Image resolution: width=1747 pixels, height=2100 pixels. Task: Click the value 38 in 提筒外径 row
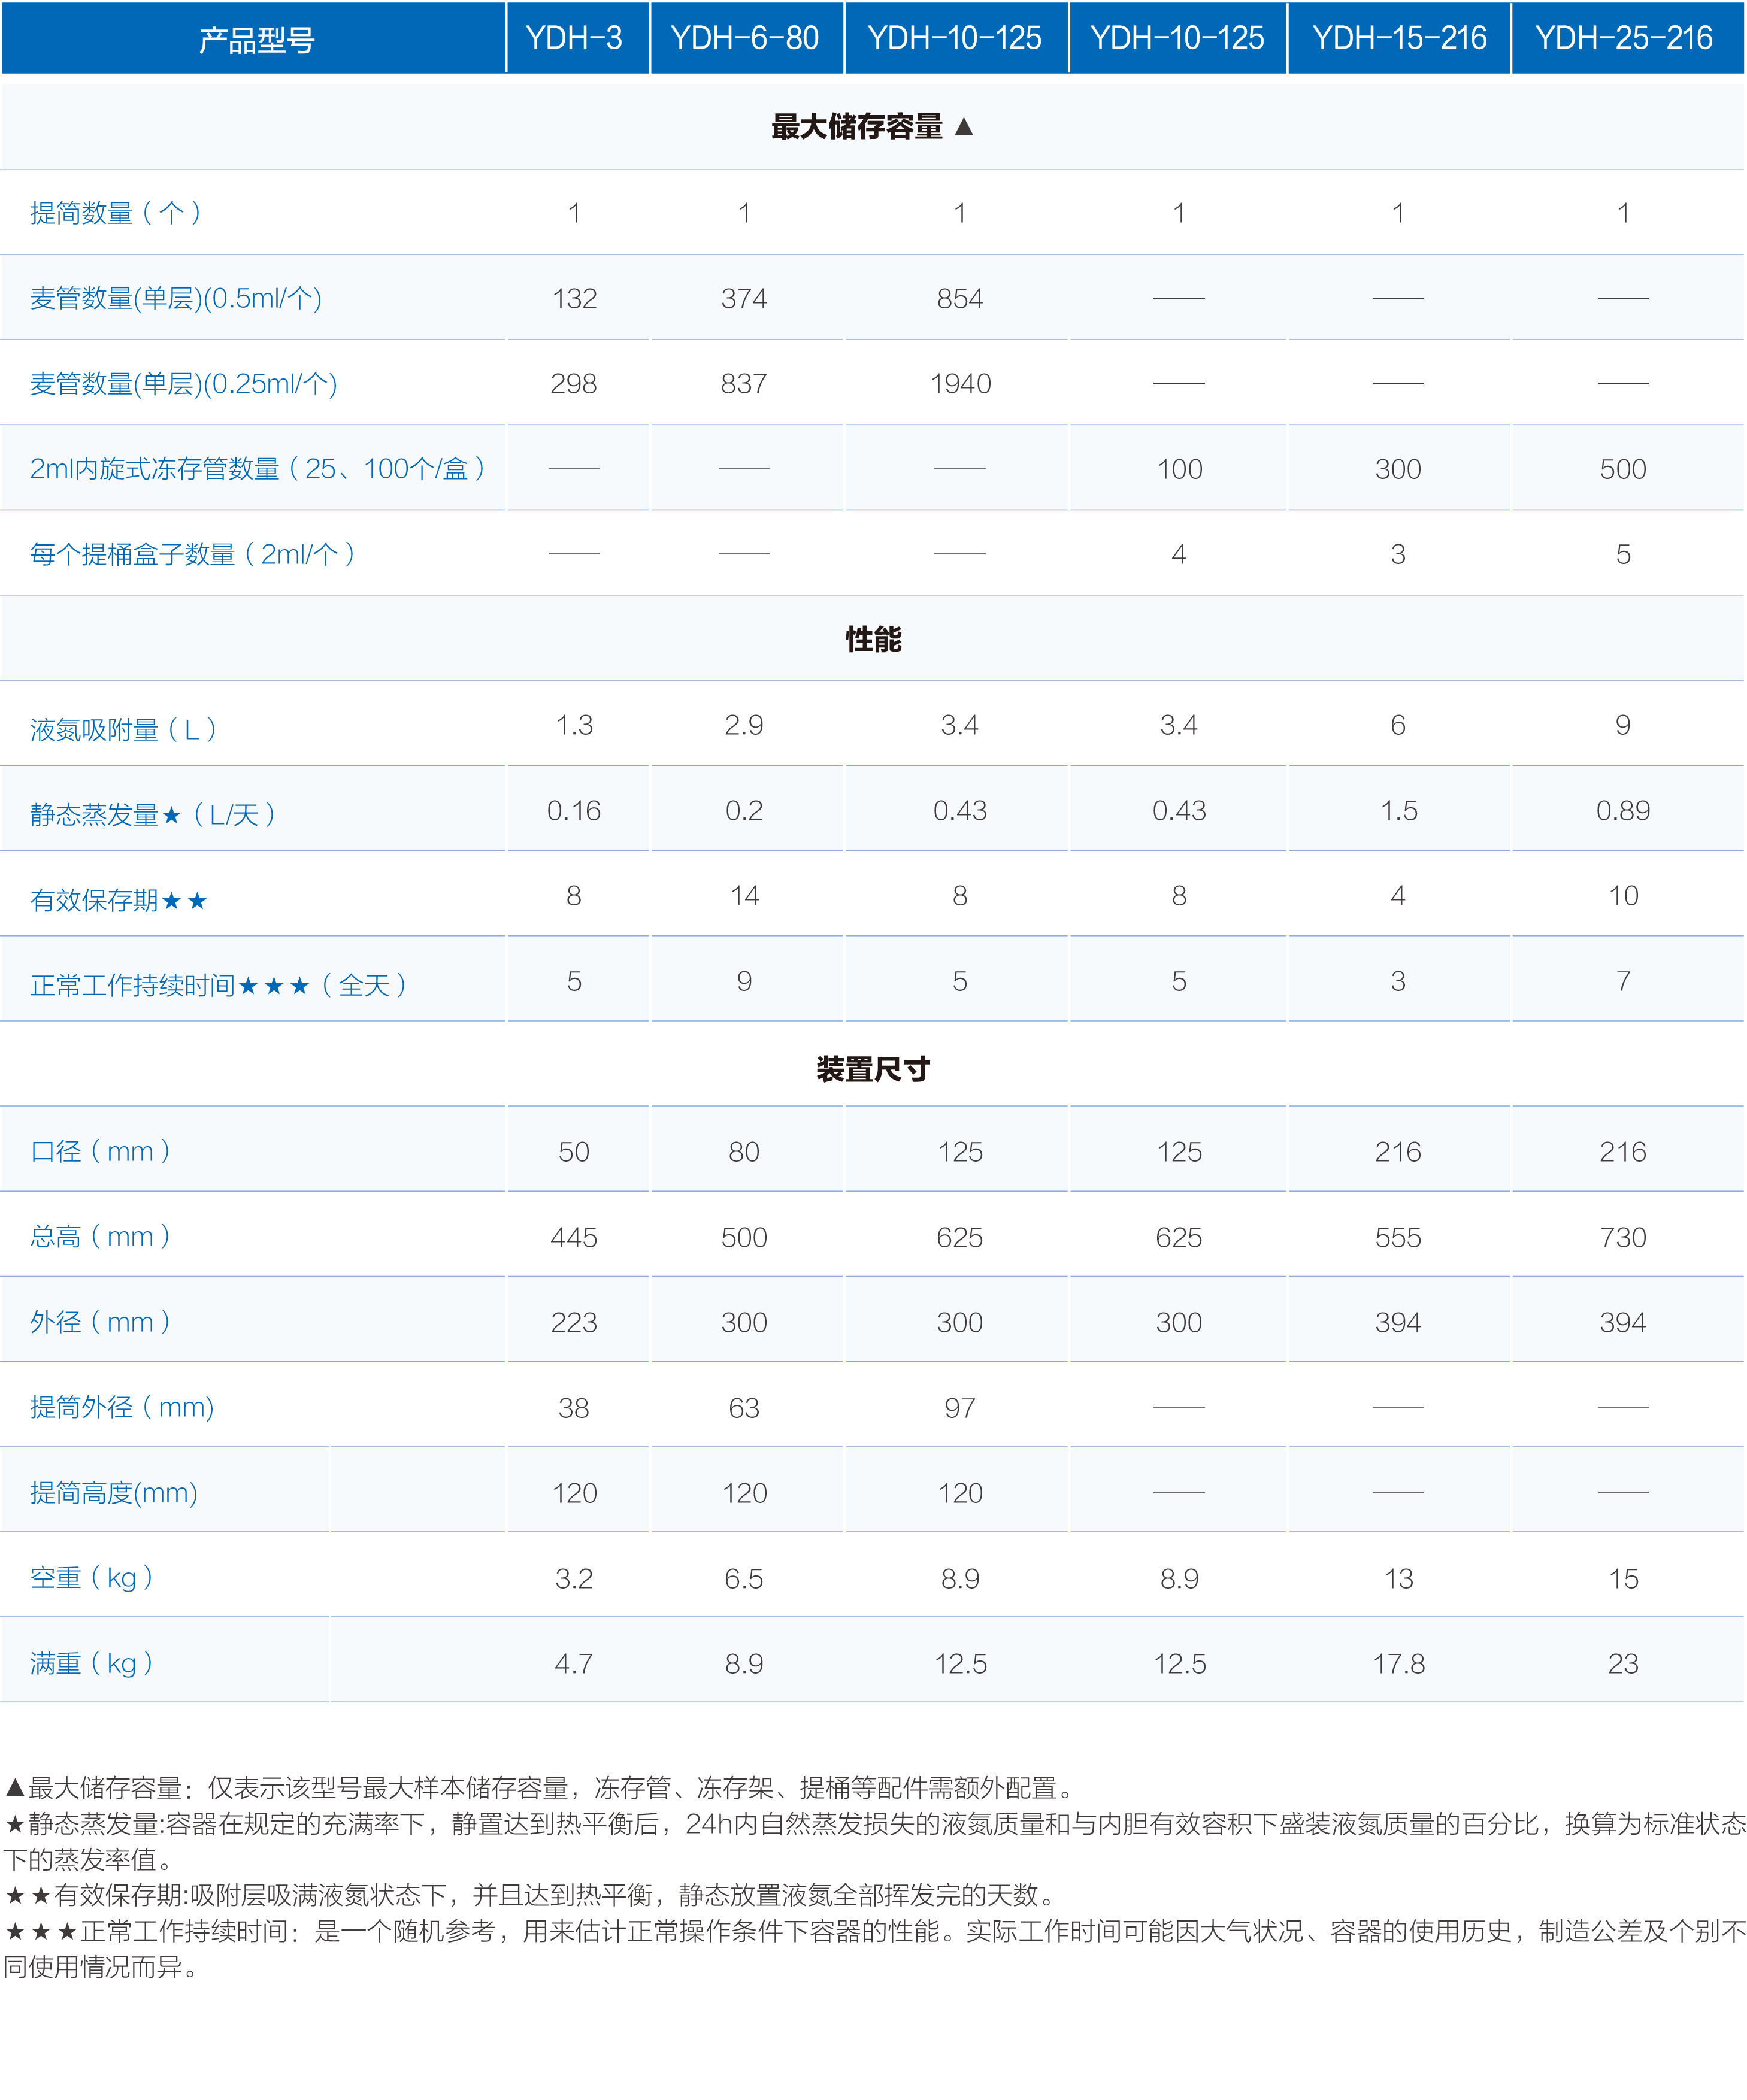[x=574, y=1408]
